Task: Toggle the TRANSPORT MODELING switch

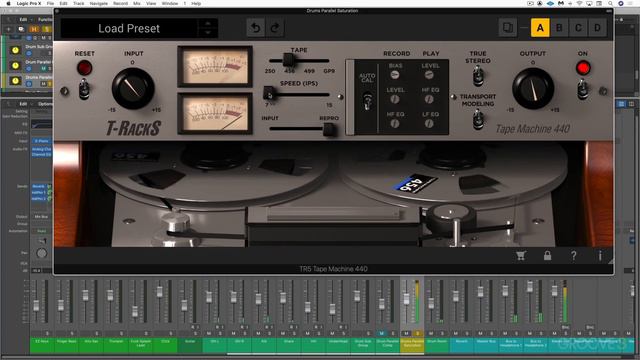Action: tap(478, 120)
